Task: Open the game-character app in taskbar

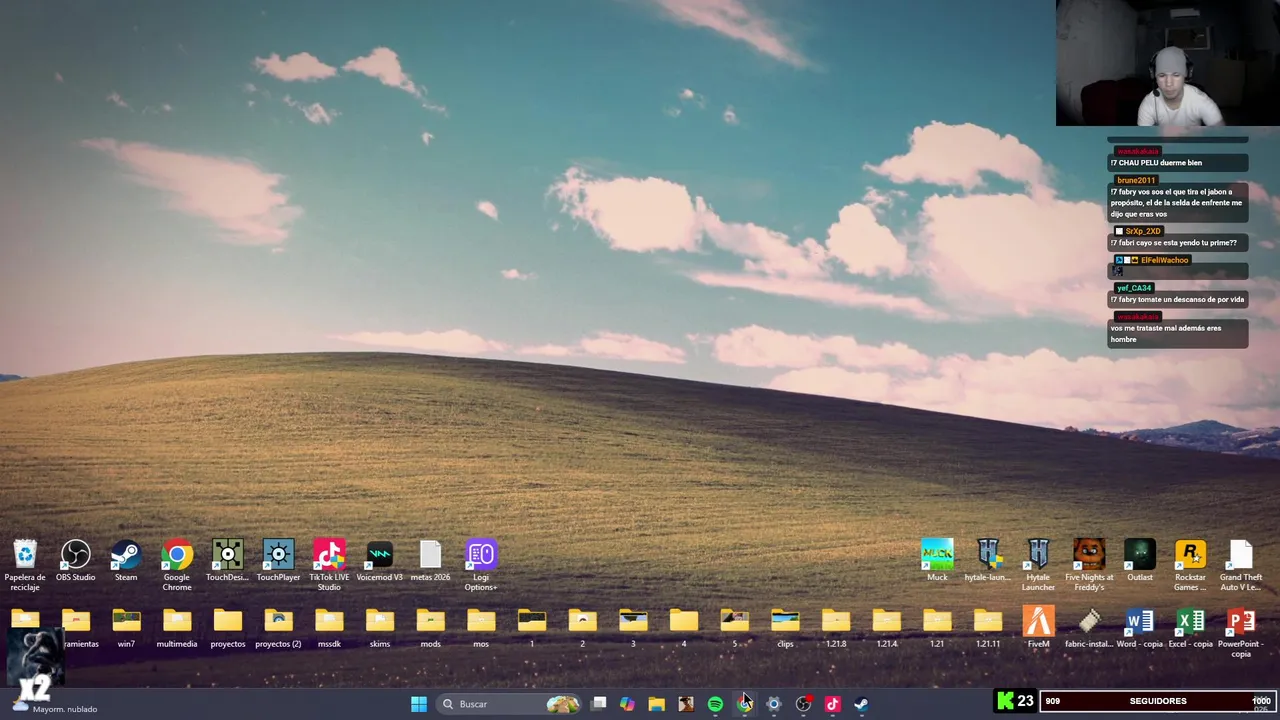Action: tap(686, 704)
